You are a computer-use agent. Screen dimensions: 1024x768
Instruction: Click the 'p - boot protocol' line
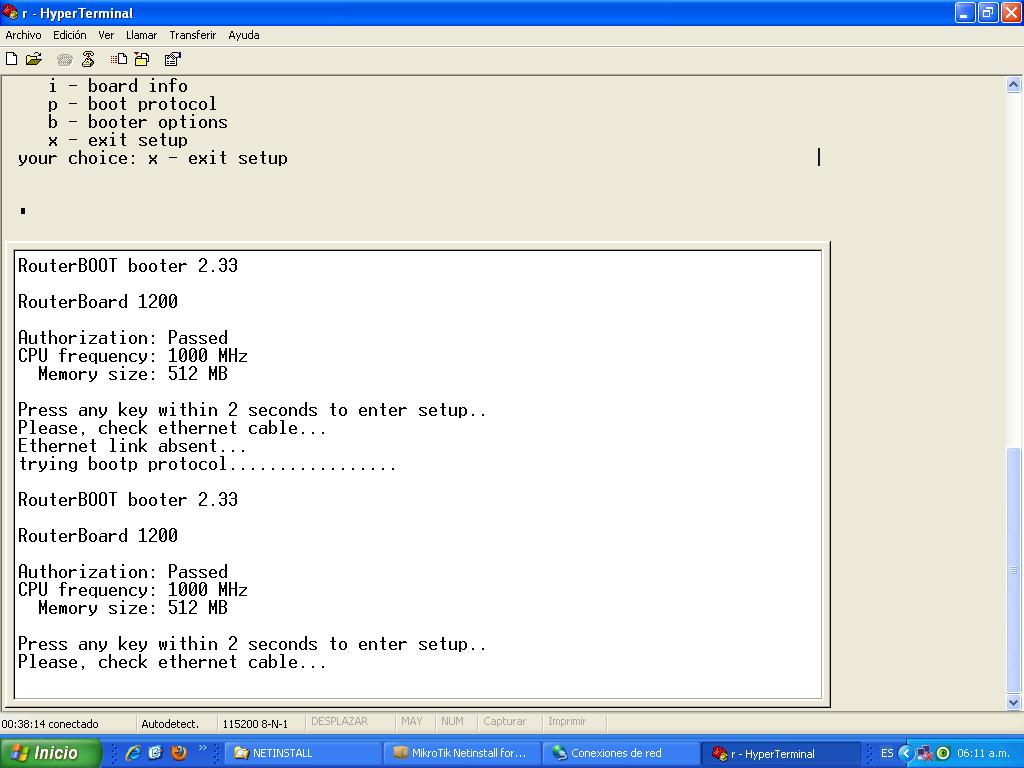coord(132,104)
